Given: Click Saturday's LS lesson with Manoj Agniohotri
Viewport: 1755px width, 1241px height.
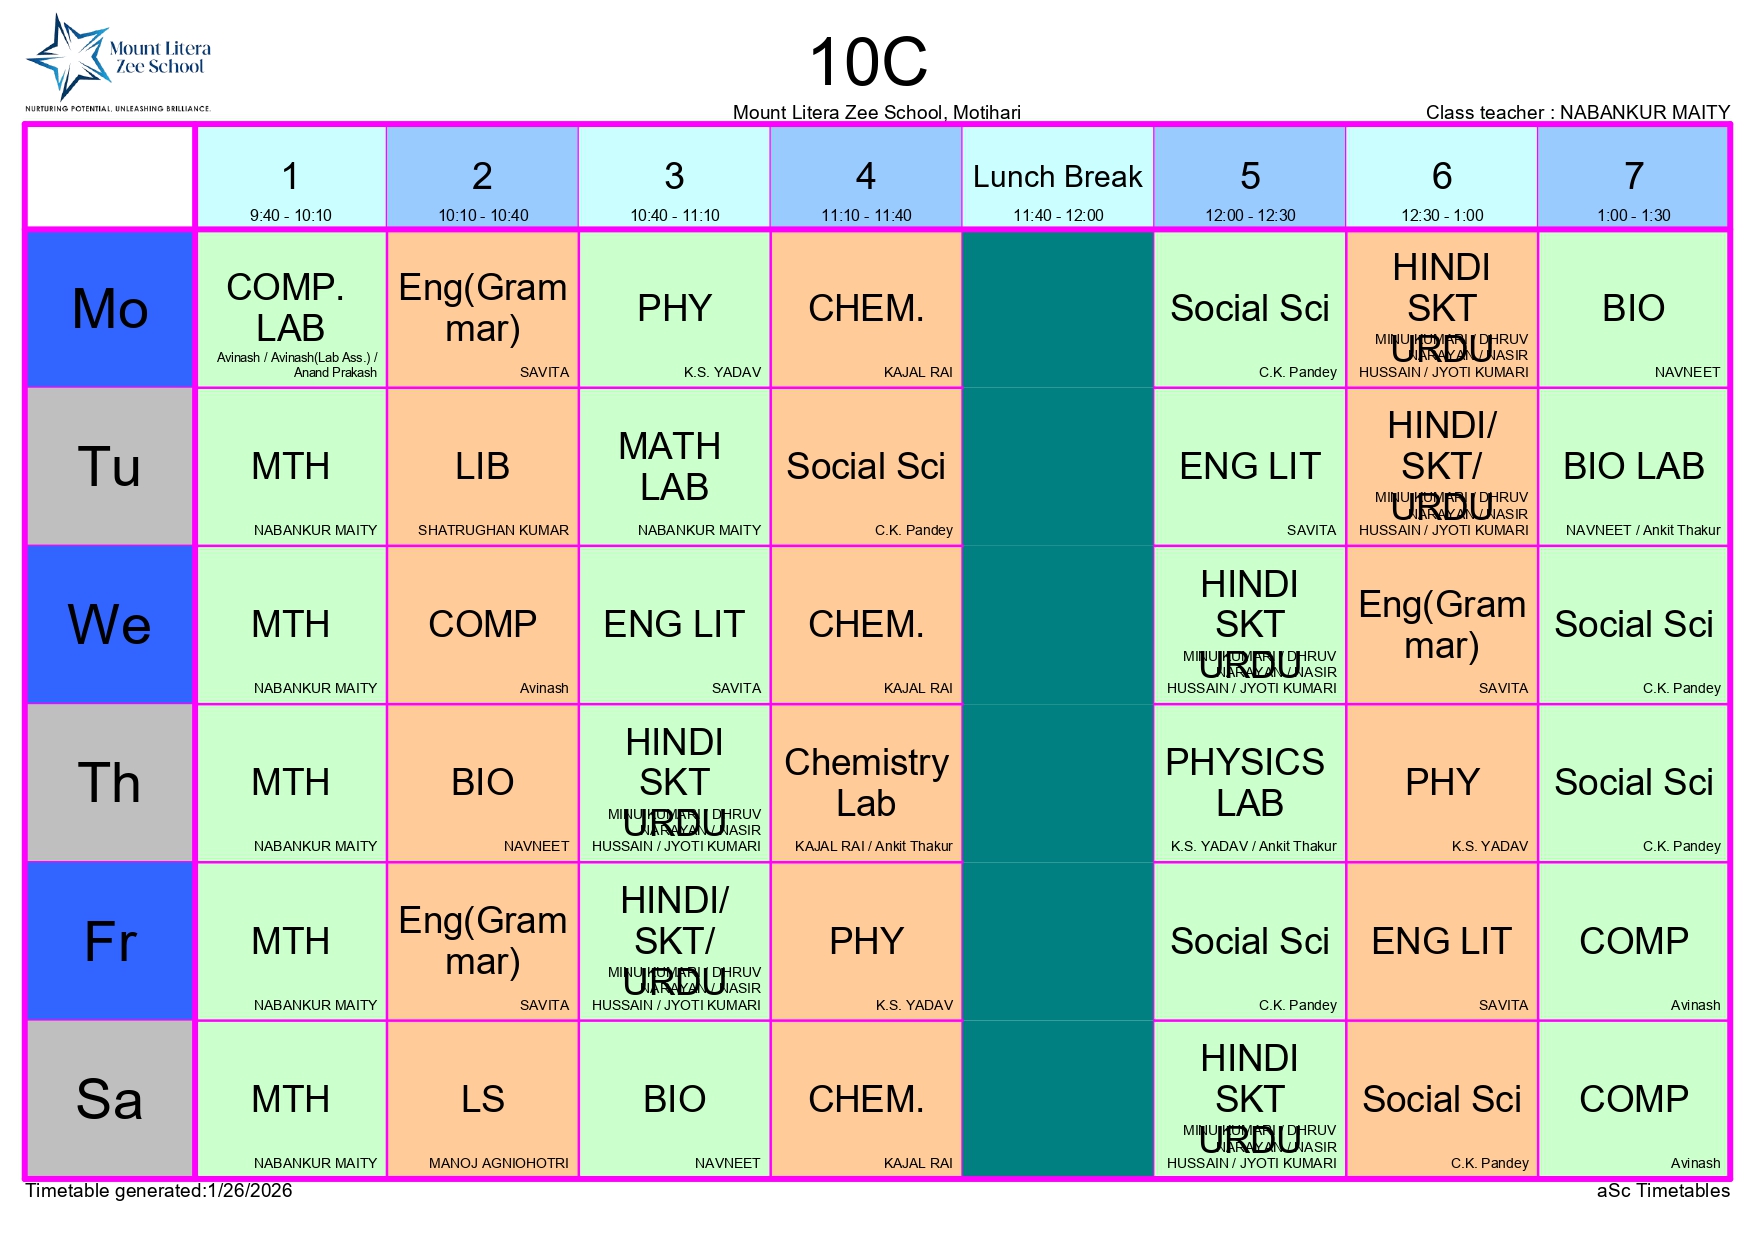Looking at the screenshot, I should point(483,1099).
